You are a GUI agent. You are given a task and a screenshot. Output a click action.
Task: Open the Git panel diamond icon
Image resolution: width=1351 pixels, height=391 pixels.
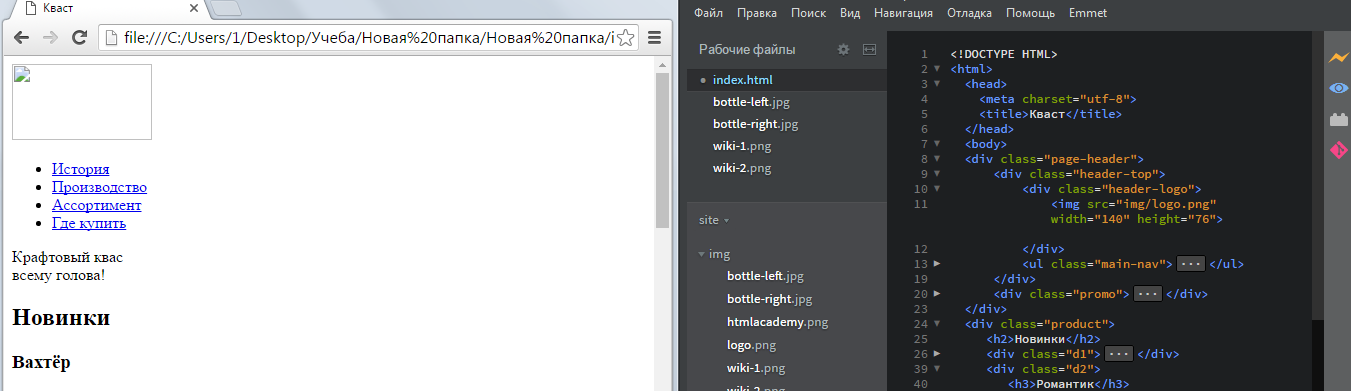(1338, 150)
